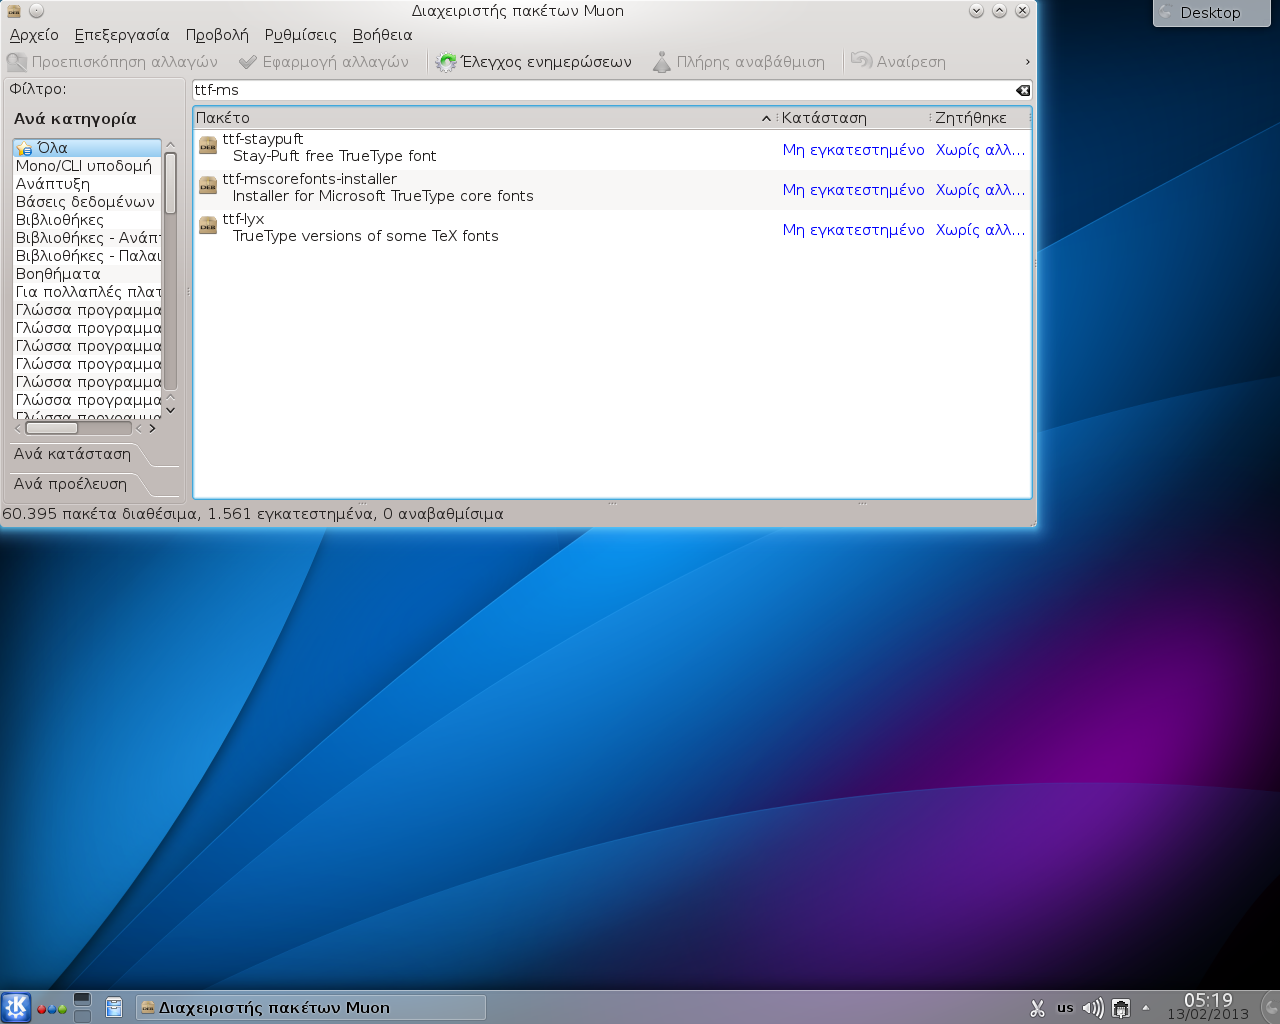Expand the Ανά προέλευση filter section

click(70, 484)
